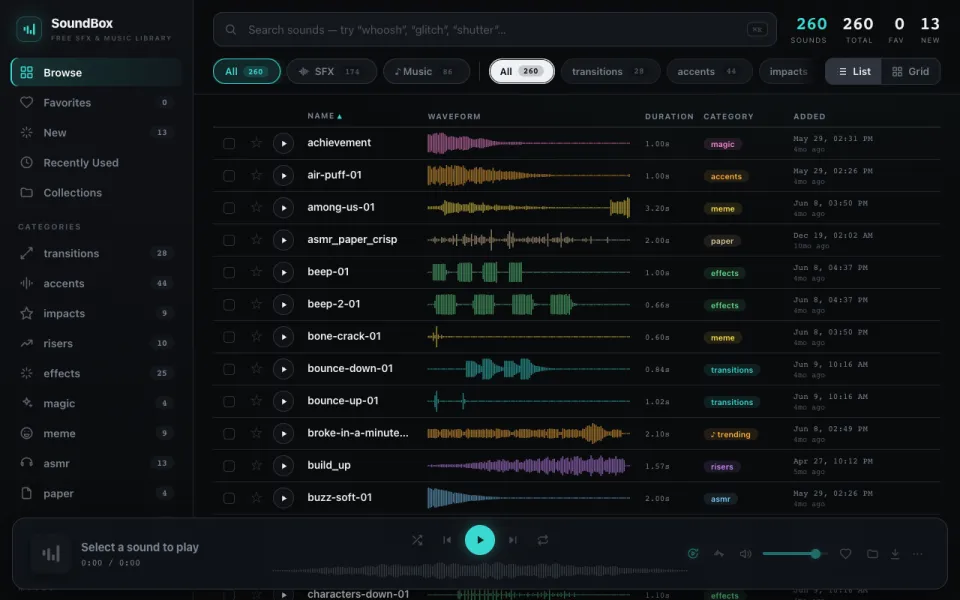960x600 pixels.
Task: Select the meme category in sidebar
Action: (96, 433)
